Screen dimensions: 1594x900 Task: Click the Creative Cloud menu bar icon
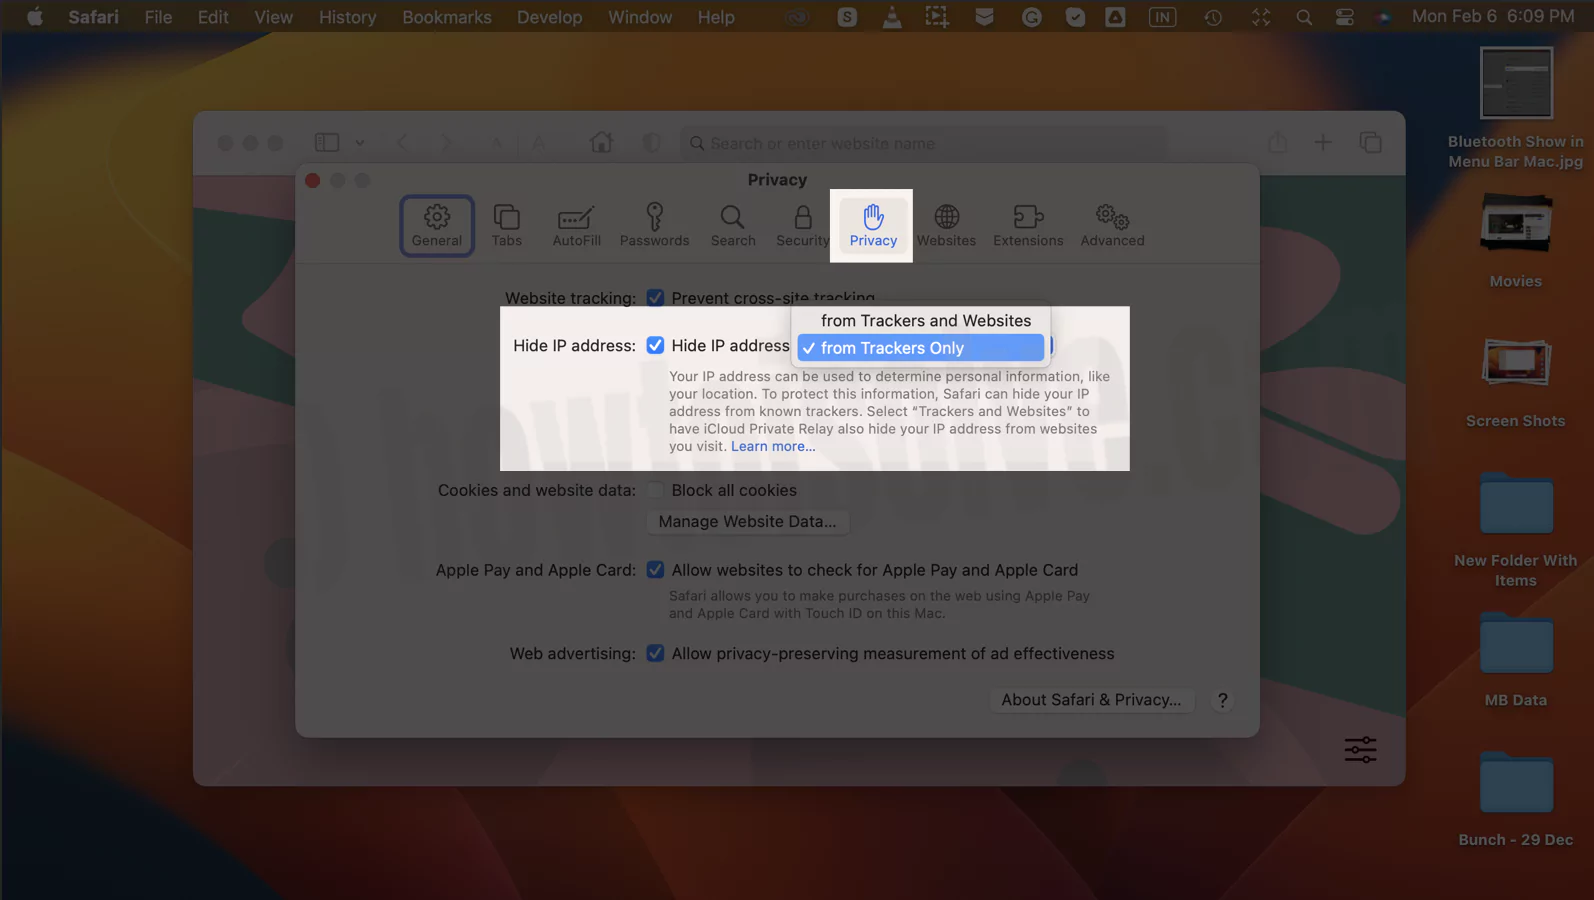coord(796,17)
